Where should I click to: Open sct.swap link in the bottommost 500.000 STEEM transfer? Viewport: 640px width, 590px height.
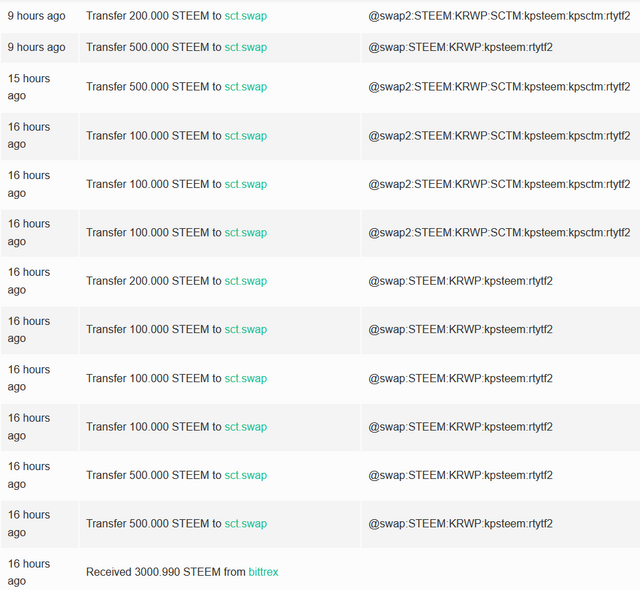(x=246, y=523)
